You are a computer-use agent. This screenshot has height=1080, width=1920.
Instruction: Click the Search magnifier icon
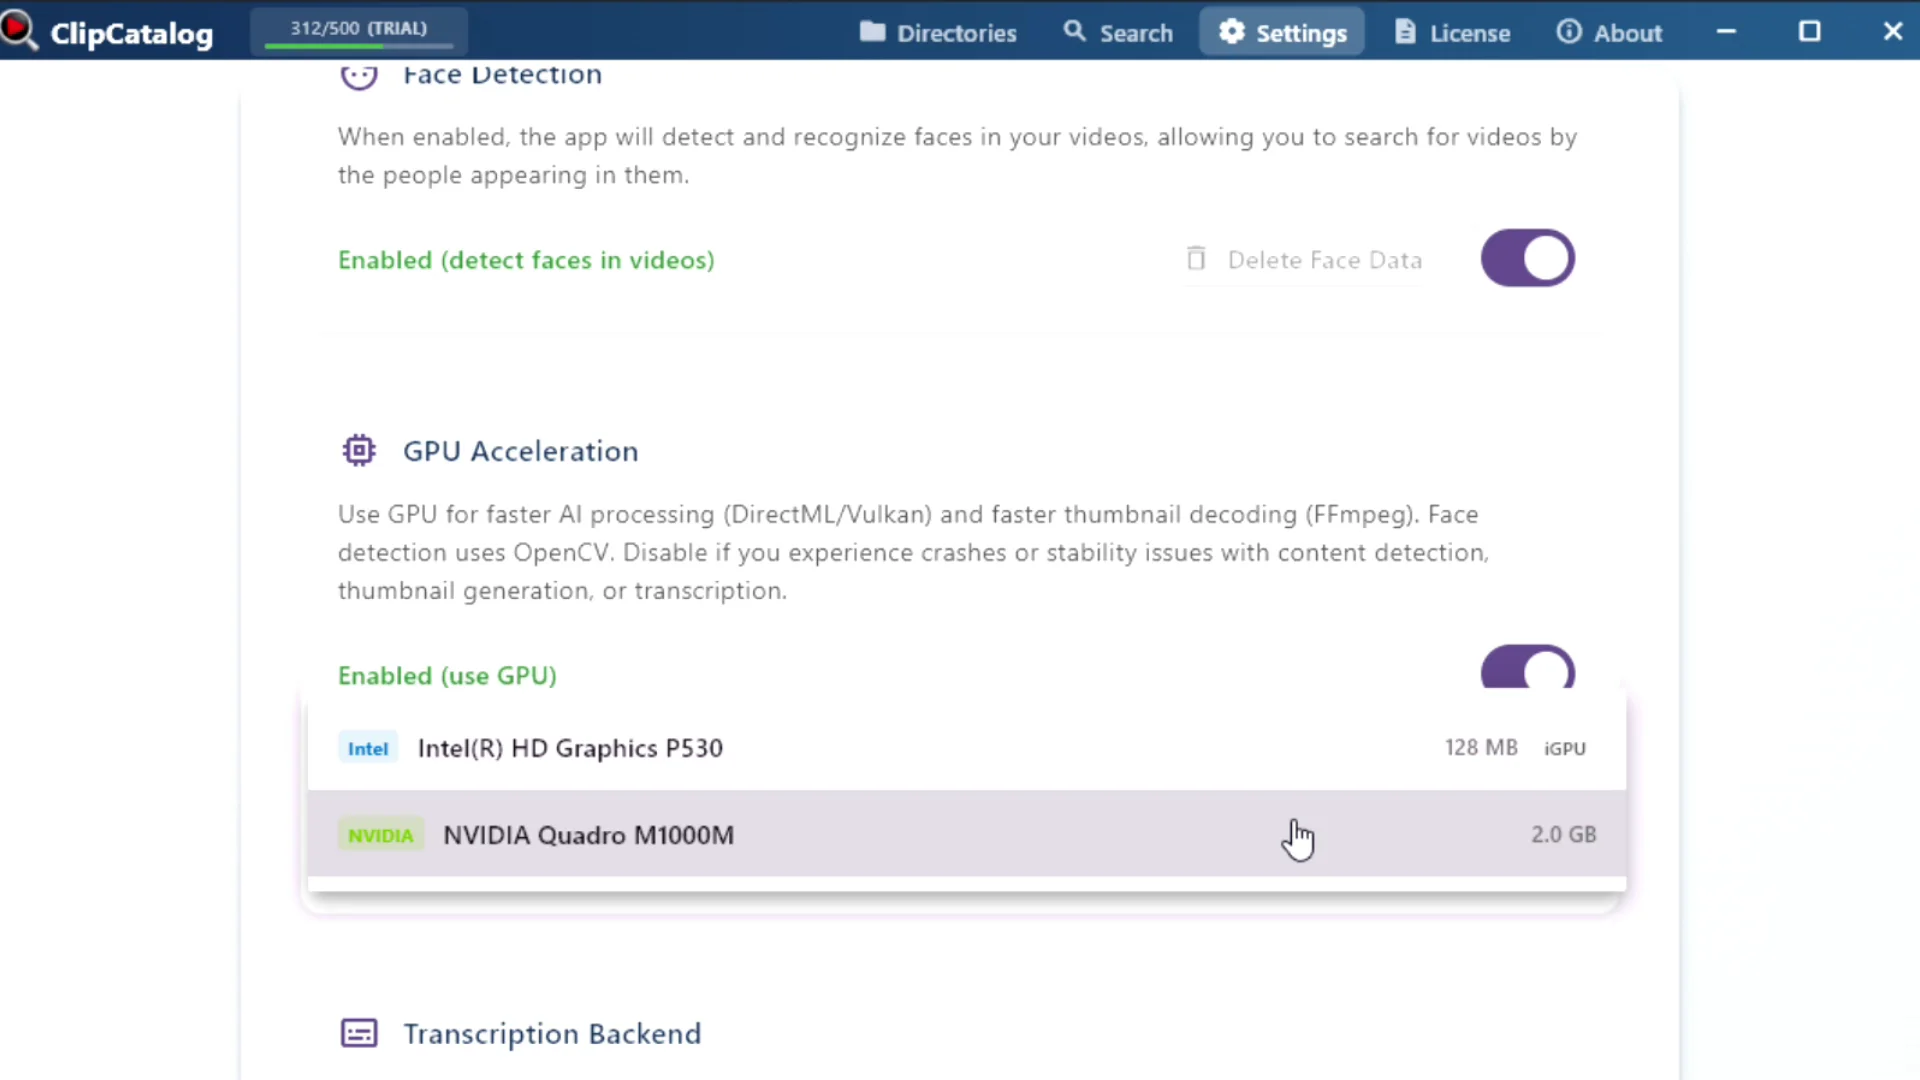(1074, 32)
